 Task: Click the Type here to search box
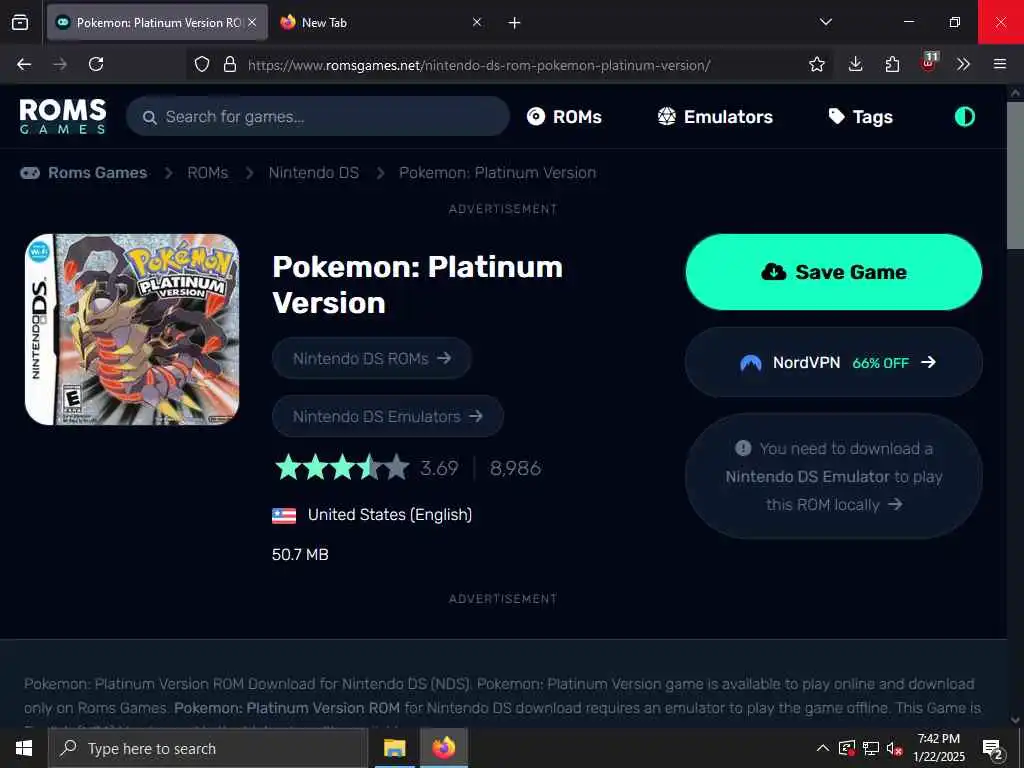pyautogui.click(x=208, y=748)
